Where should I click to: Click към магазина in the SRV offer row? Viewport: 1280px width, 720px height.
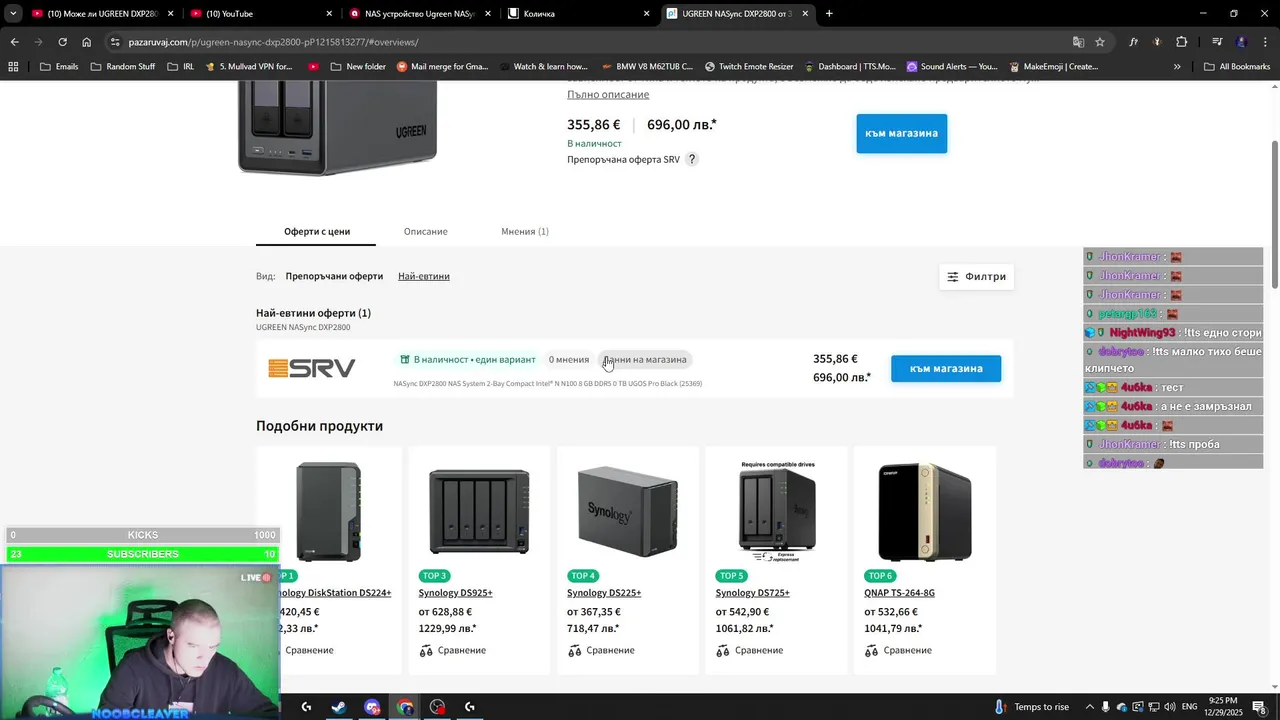click(x=946, y=368)
